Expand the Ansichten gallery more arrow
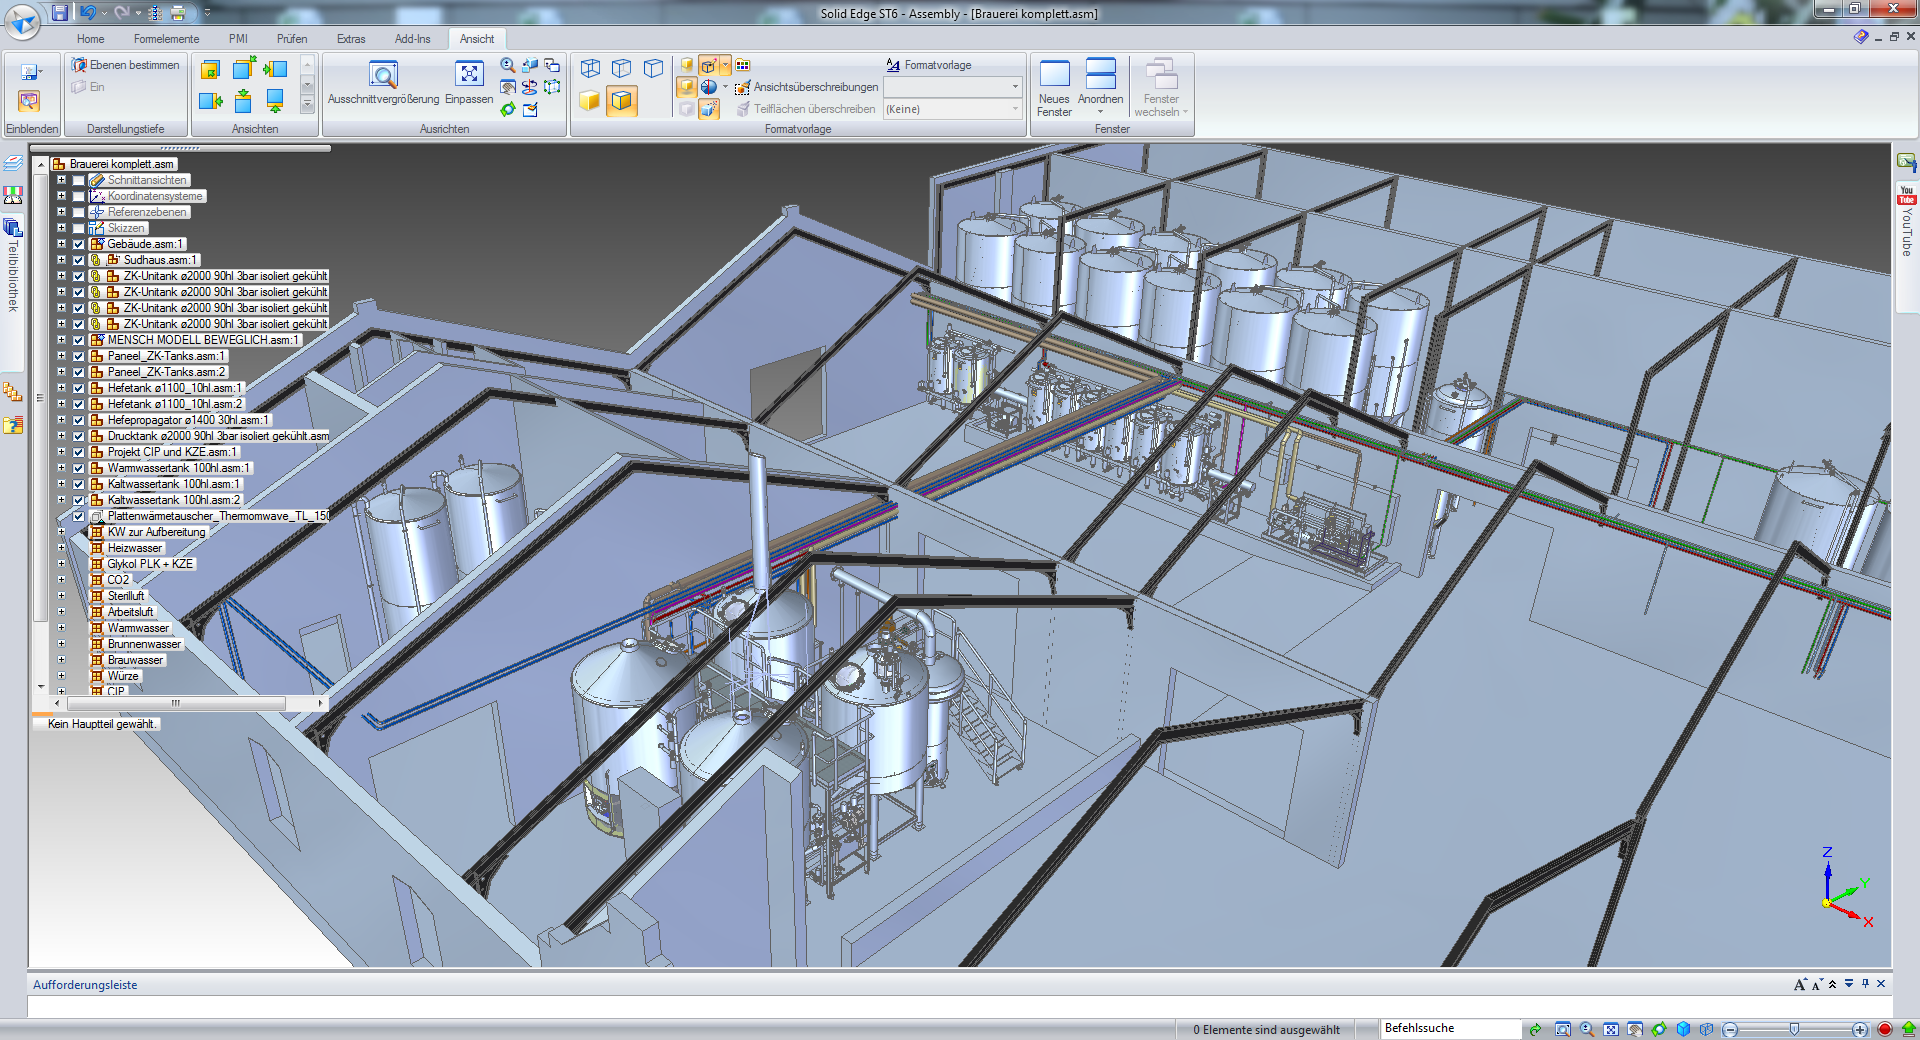The image size is (1920, 1040). coord(307,104)
